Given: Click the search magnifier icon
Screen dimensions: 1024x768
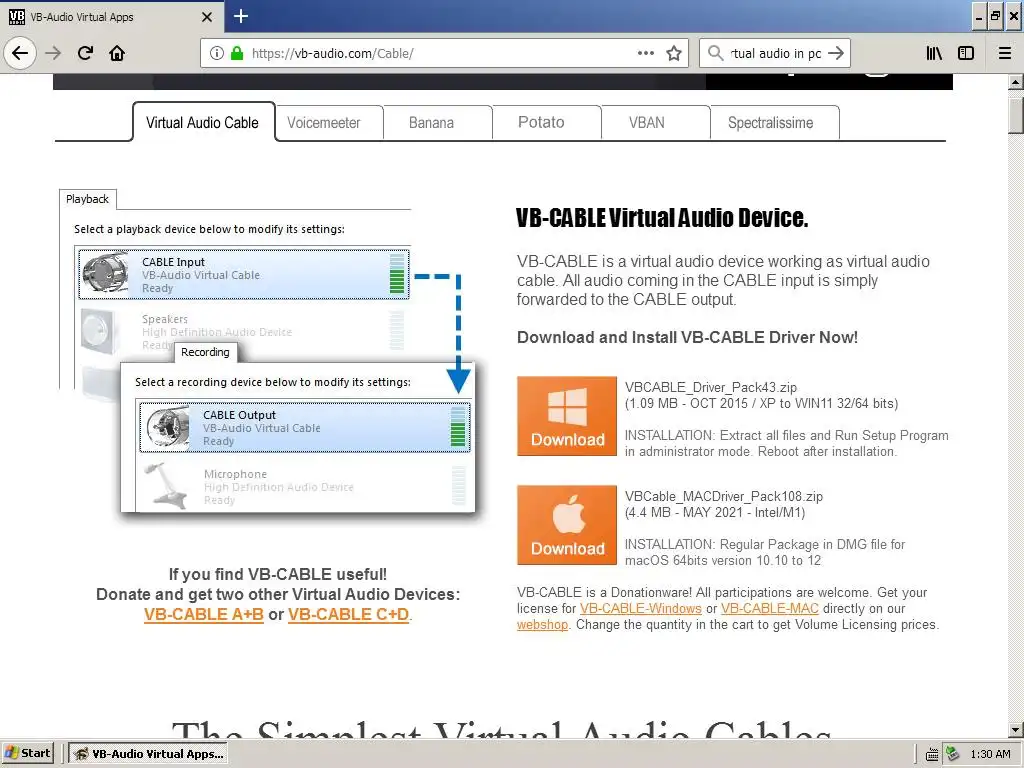Looking at the screenshot, I should pyautogui.click(x=716, y=53).
